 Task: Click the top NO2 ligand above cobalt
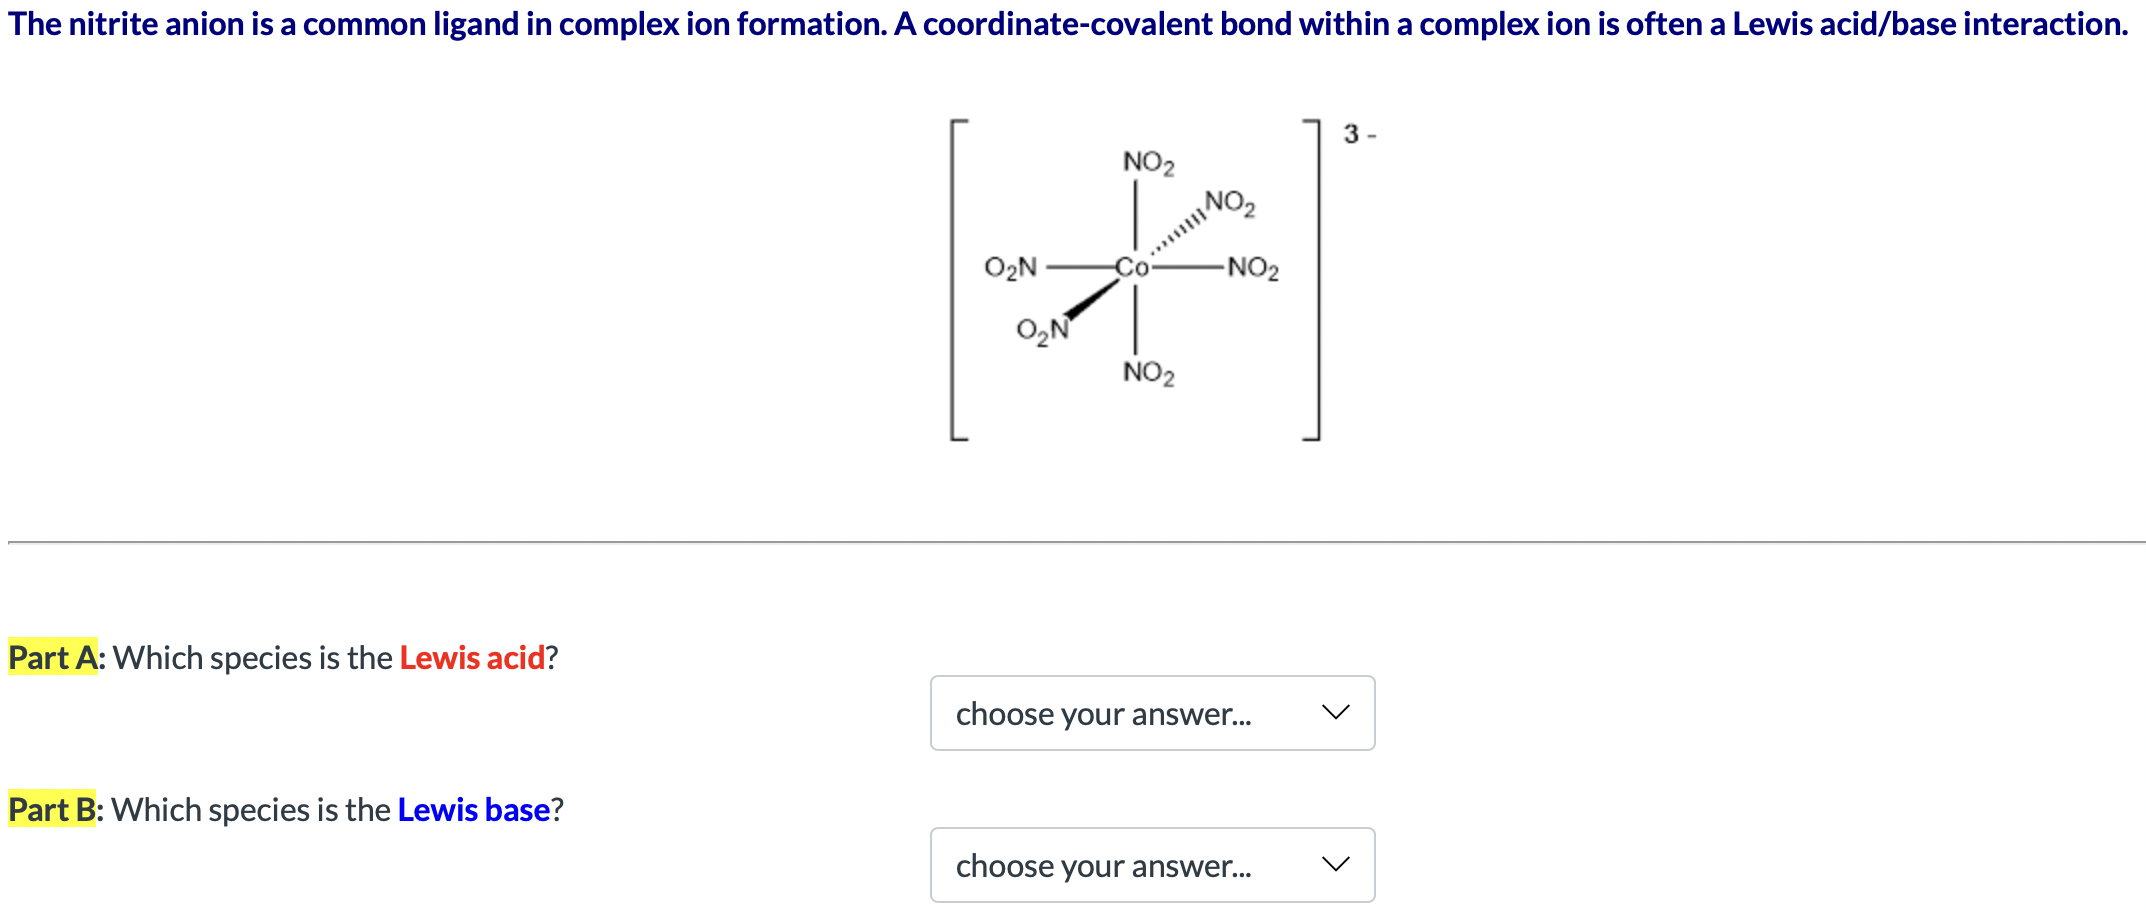(x=1148, y=163)
